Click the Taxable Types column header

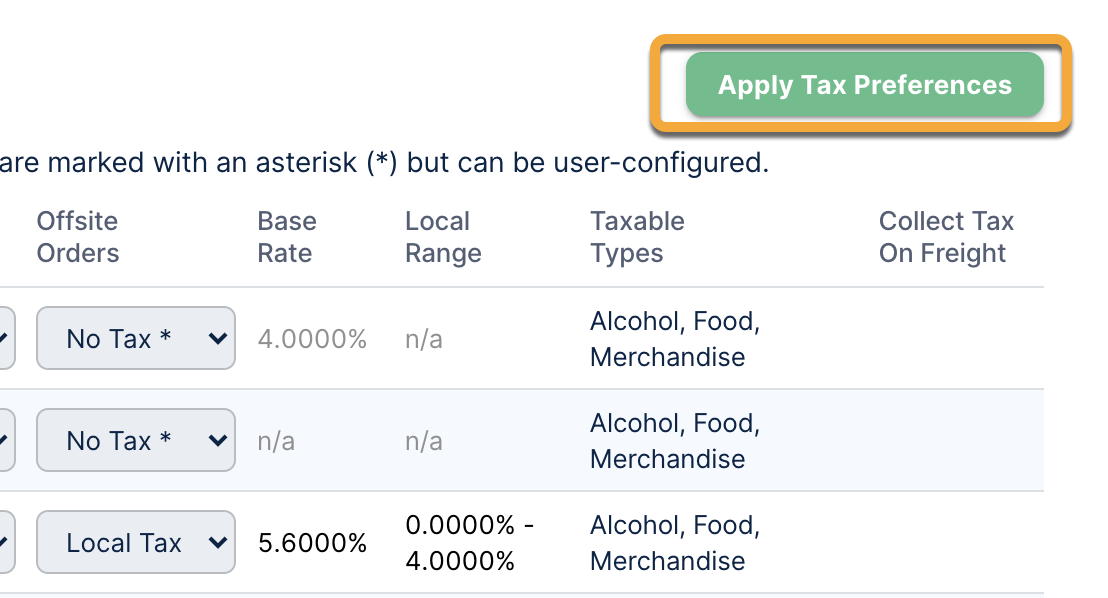tap(637, 237)
